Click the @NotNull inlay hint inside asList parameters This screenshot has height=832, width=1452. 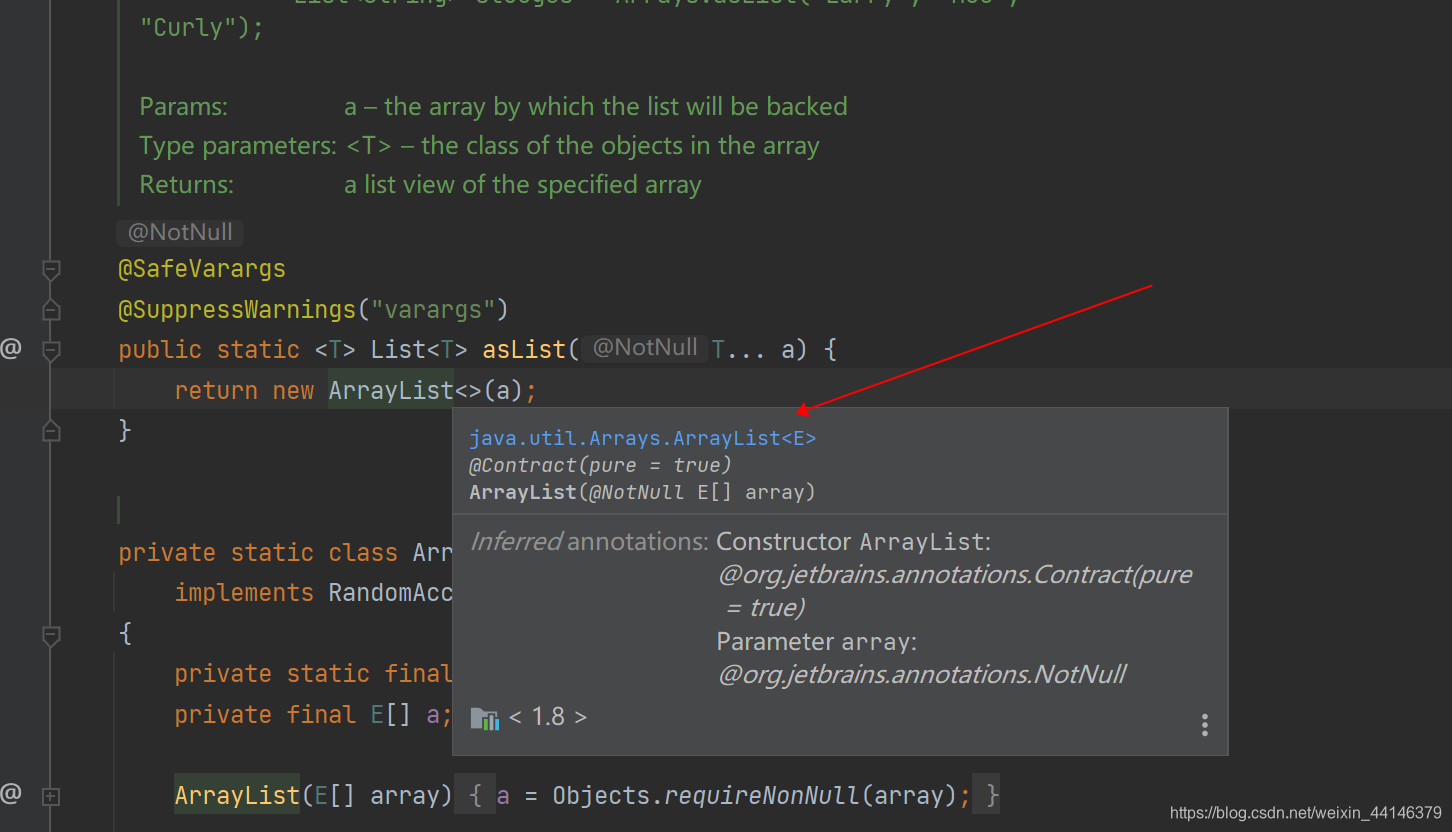644,347
